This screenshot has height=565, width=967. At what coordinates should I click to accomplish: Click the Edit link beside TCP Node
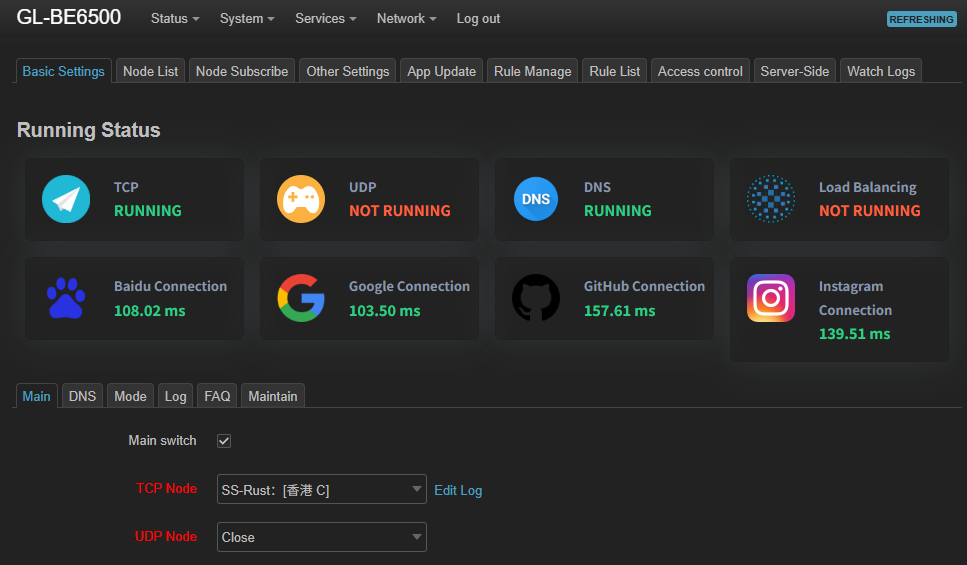(x=445, y=490)
